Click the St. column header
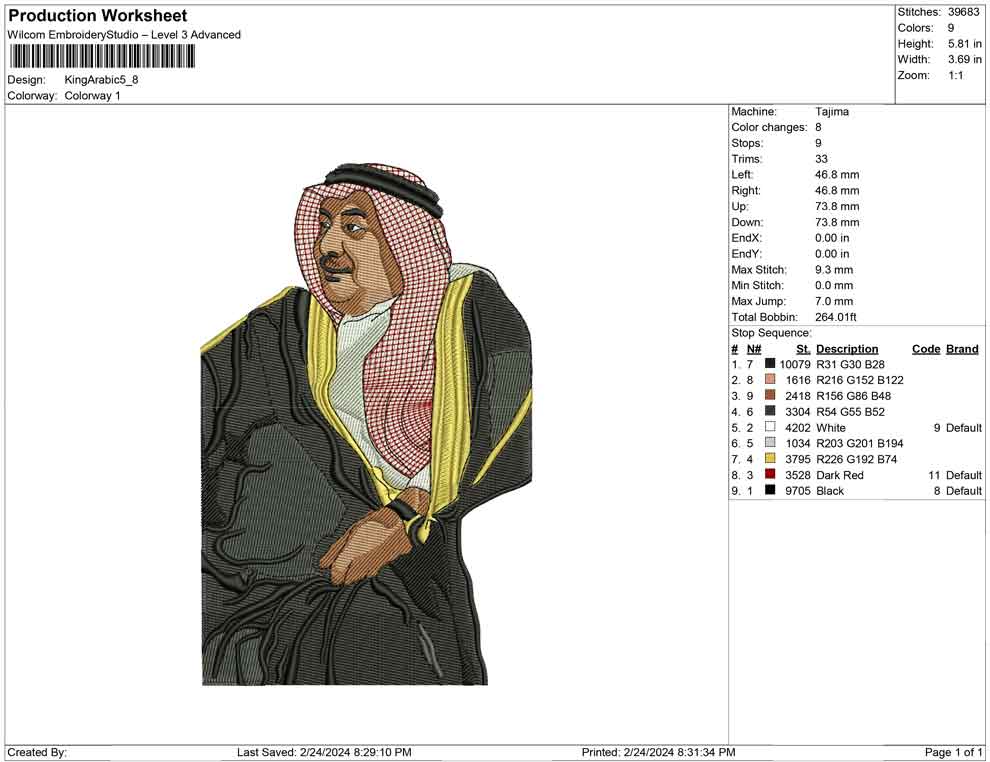The width and height of the screenshot is (990, 762). 802,348
